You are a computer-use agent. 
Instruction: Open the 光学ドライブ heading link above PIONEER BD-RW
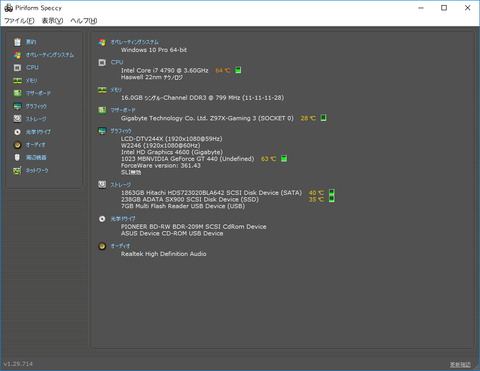coord(123,219)
